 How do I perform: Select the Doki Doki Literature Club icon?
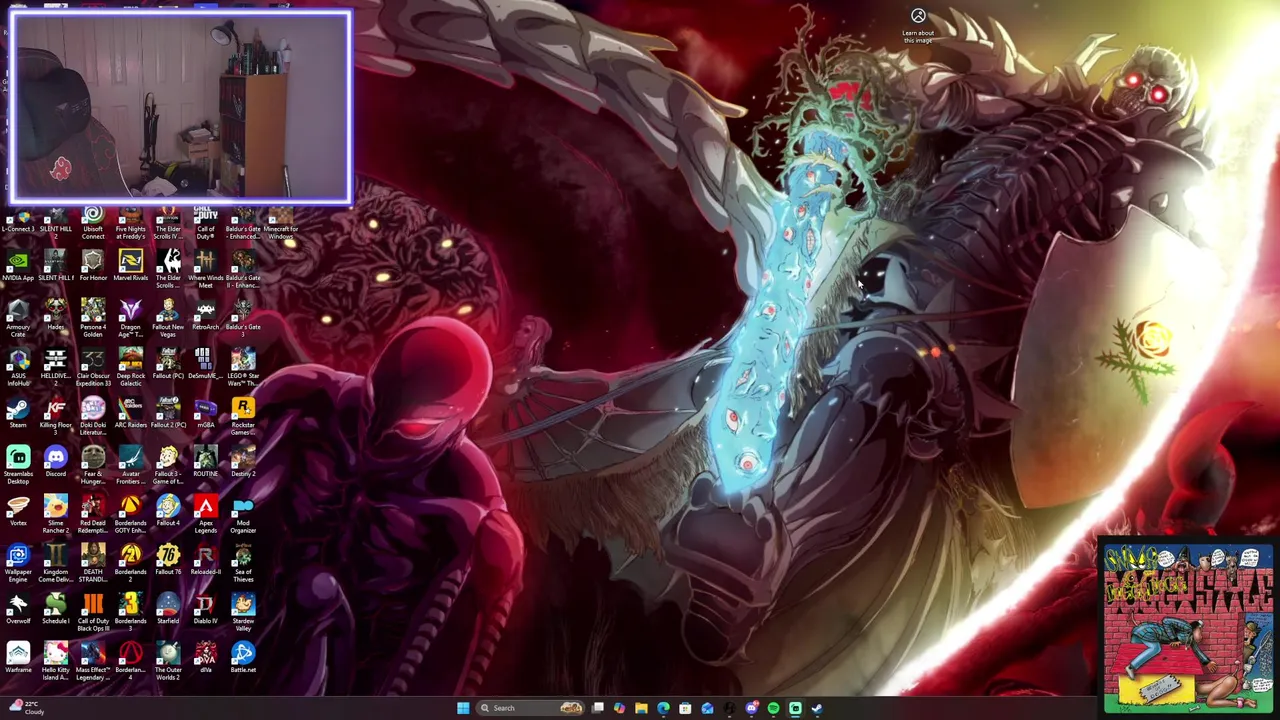(93, 417)
